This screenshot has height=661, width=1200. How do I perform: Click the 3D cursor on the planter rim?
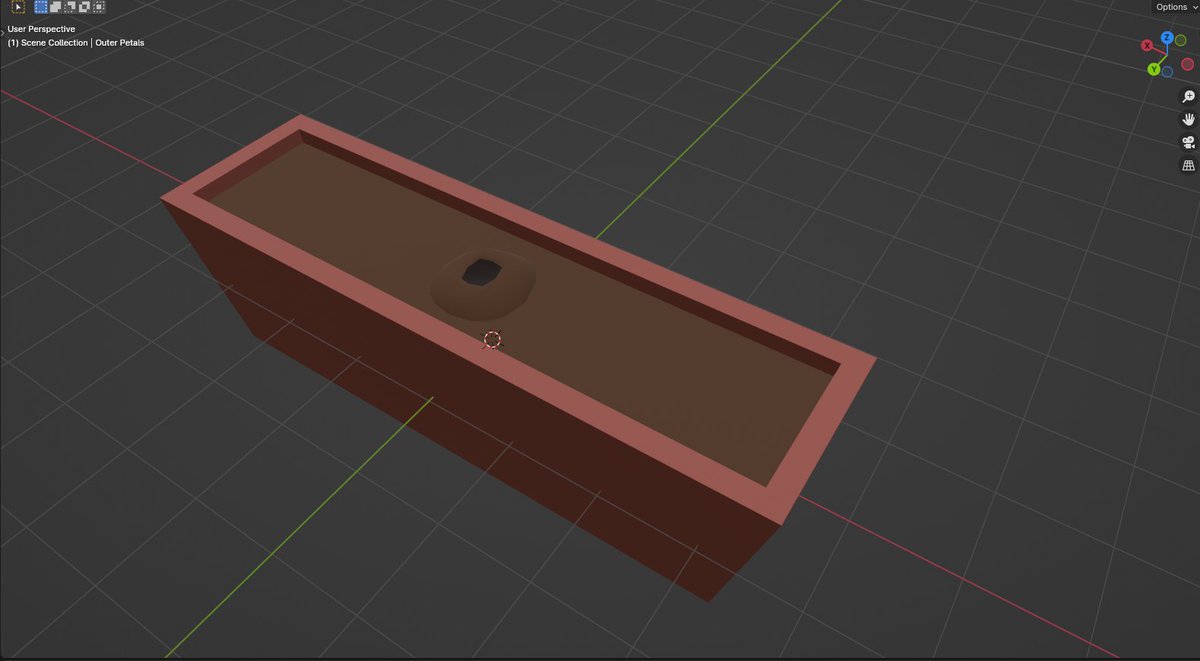click(x=492, y=339)
